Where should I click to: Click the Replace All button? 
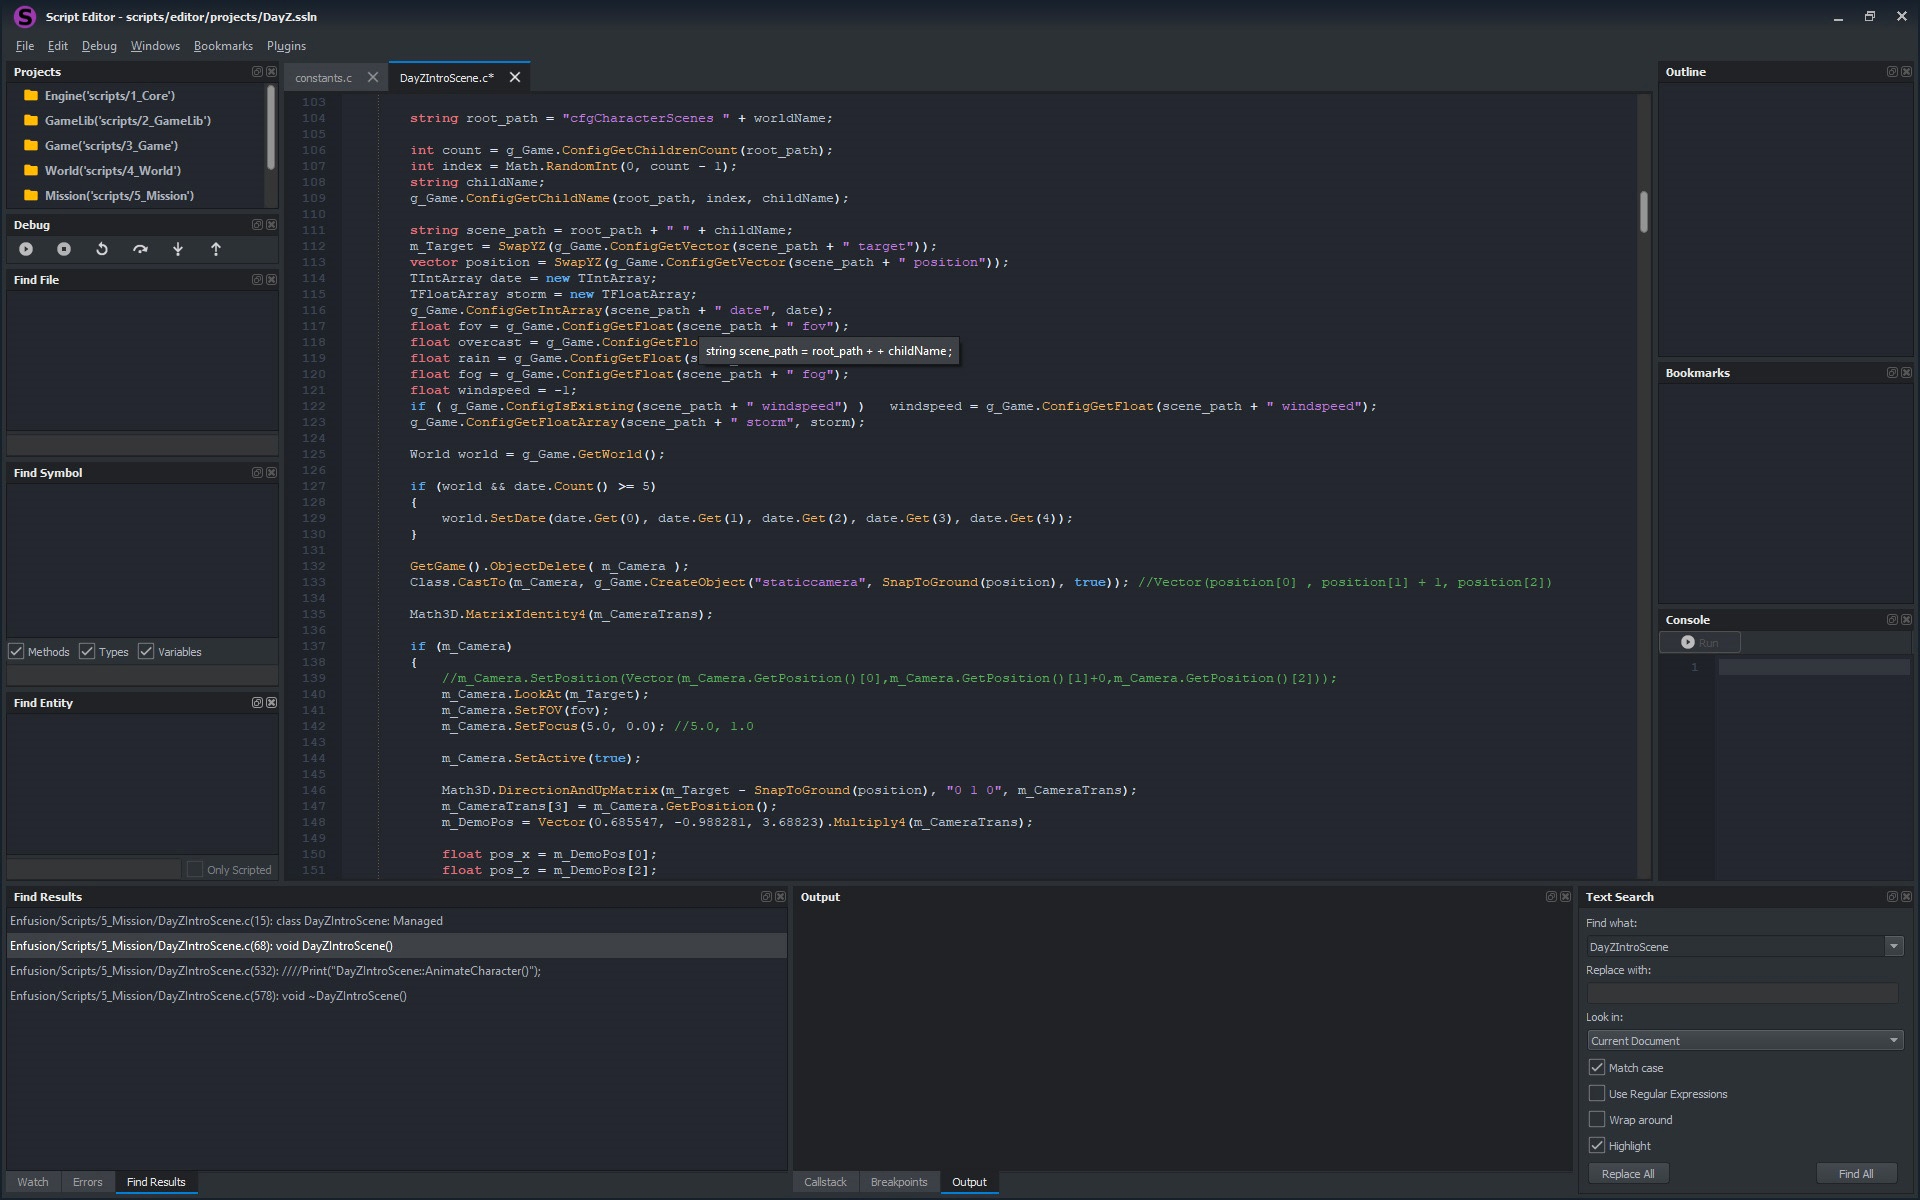click(x=1627, y=1174)
